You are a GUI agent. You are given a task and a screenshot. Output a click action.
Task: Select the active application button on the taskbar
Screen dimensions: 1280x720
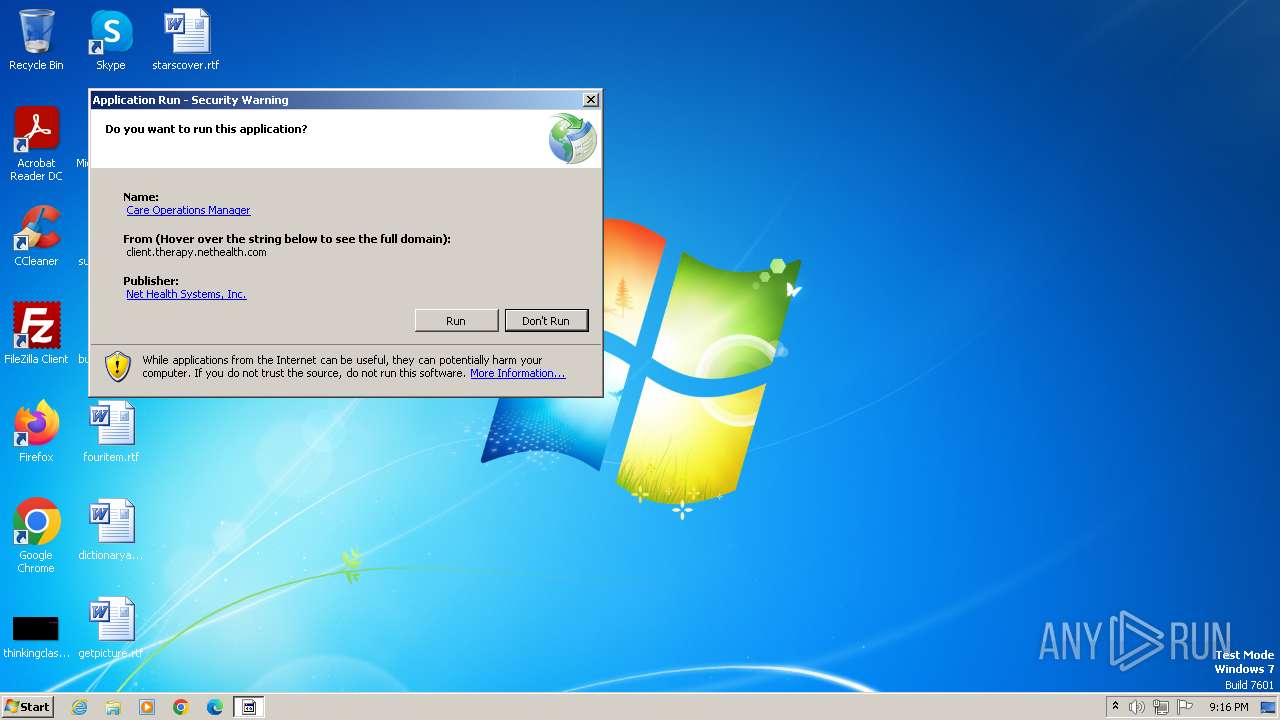(249, 707)
